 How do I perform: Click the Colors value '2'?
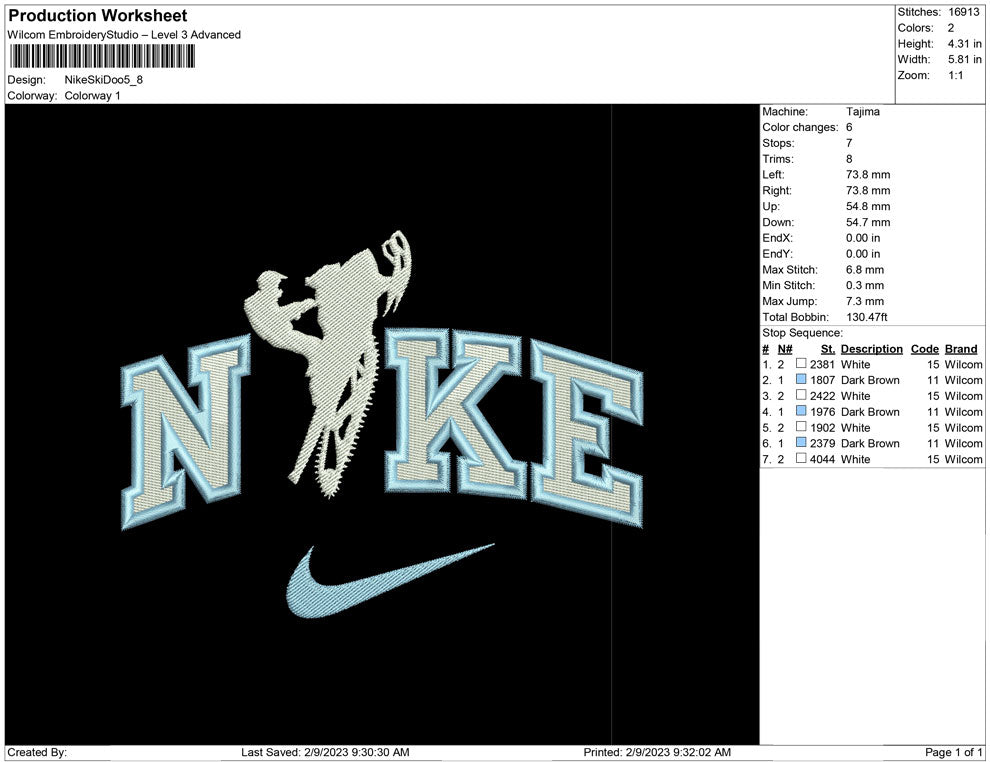point(951,28)
